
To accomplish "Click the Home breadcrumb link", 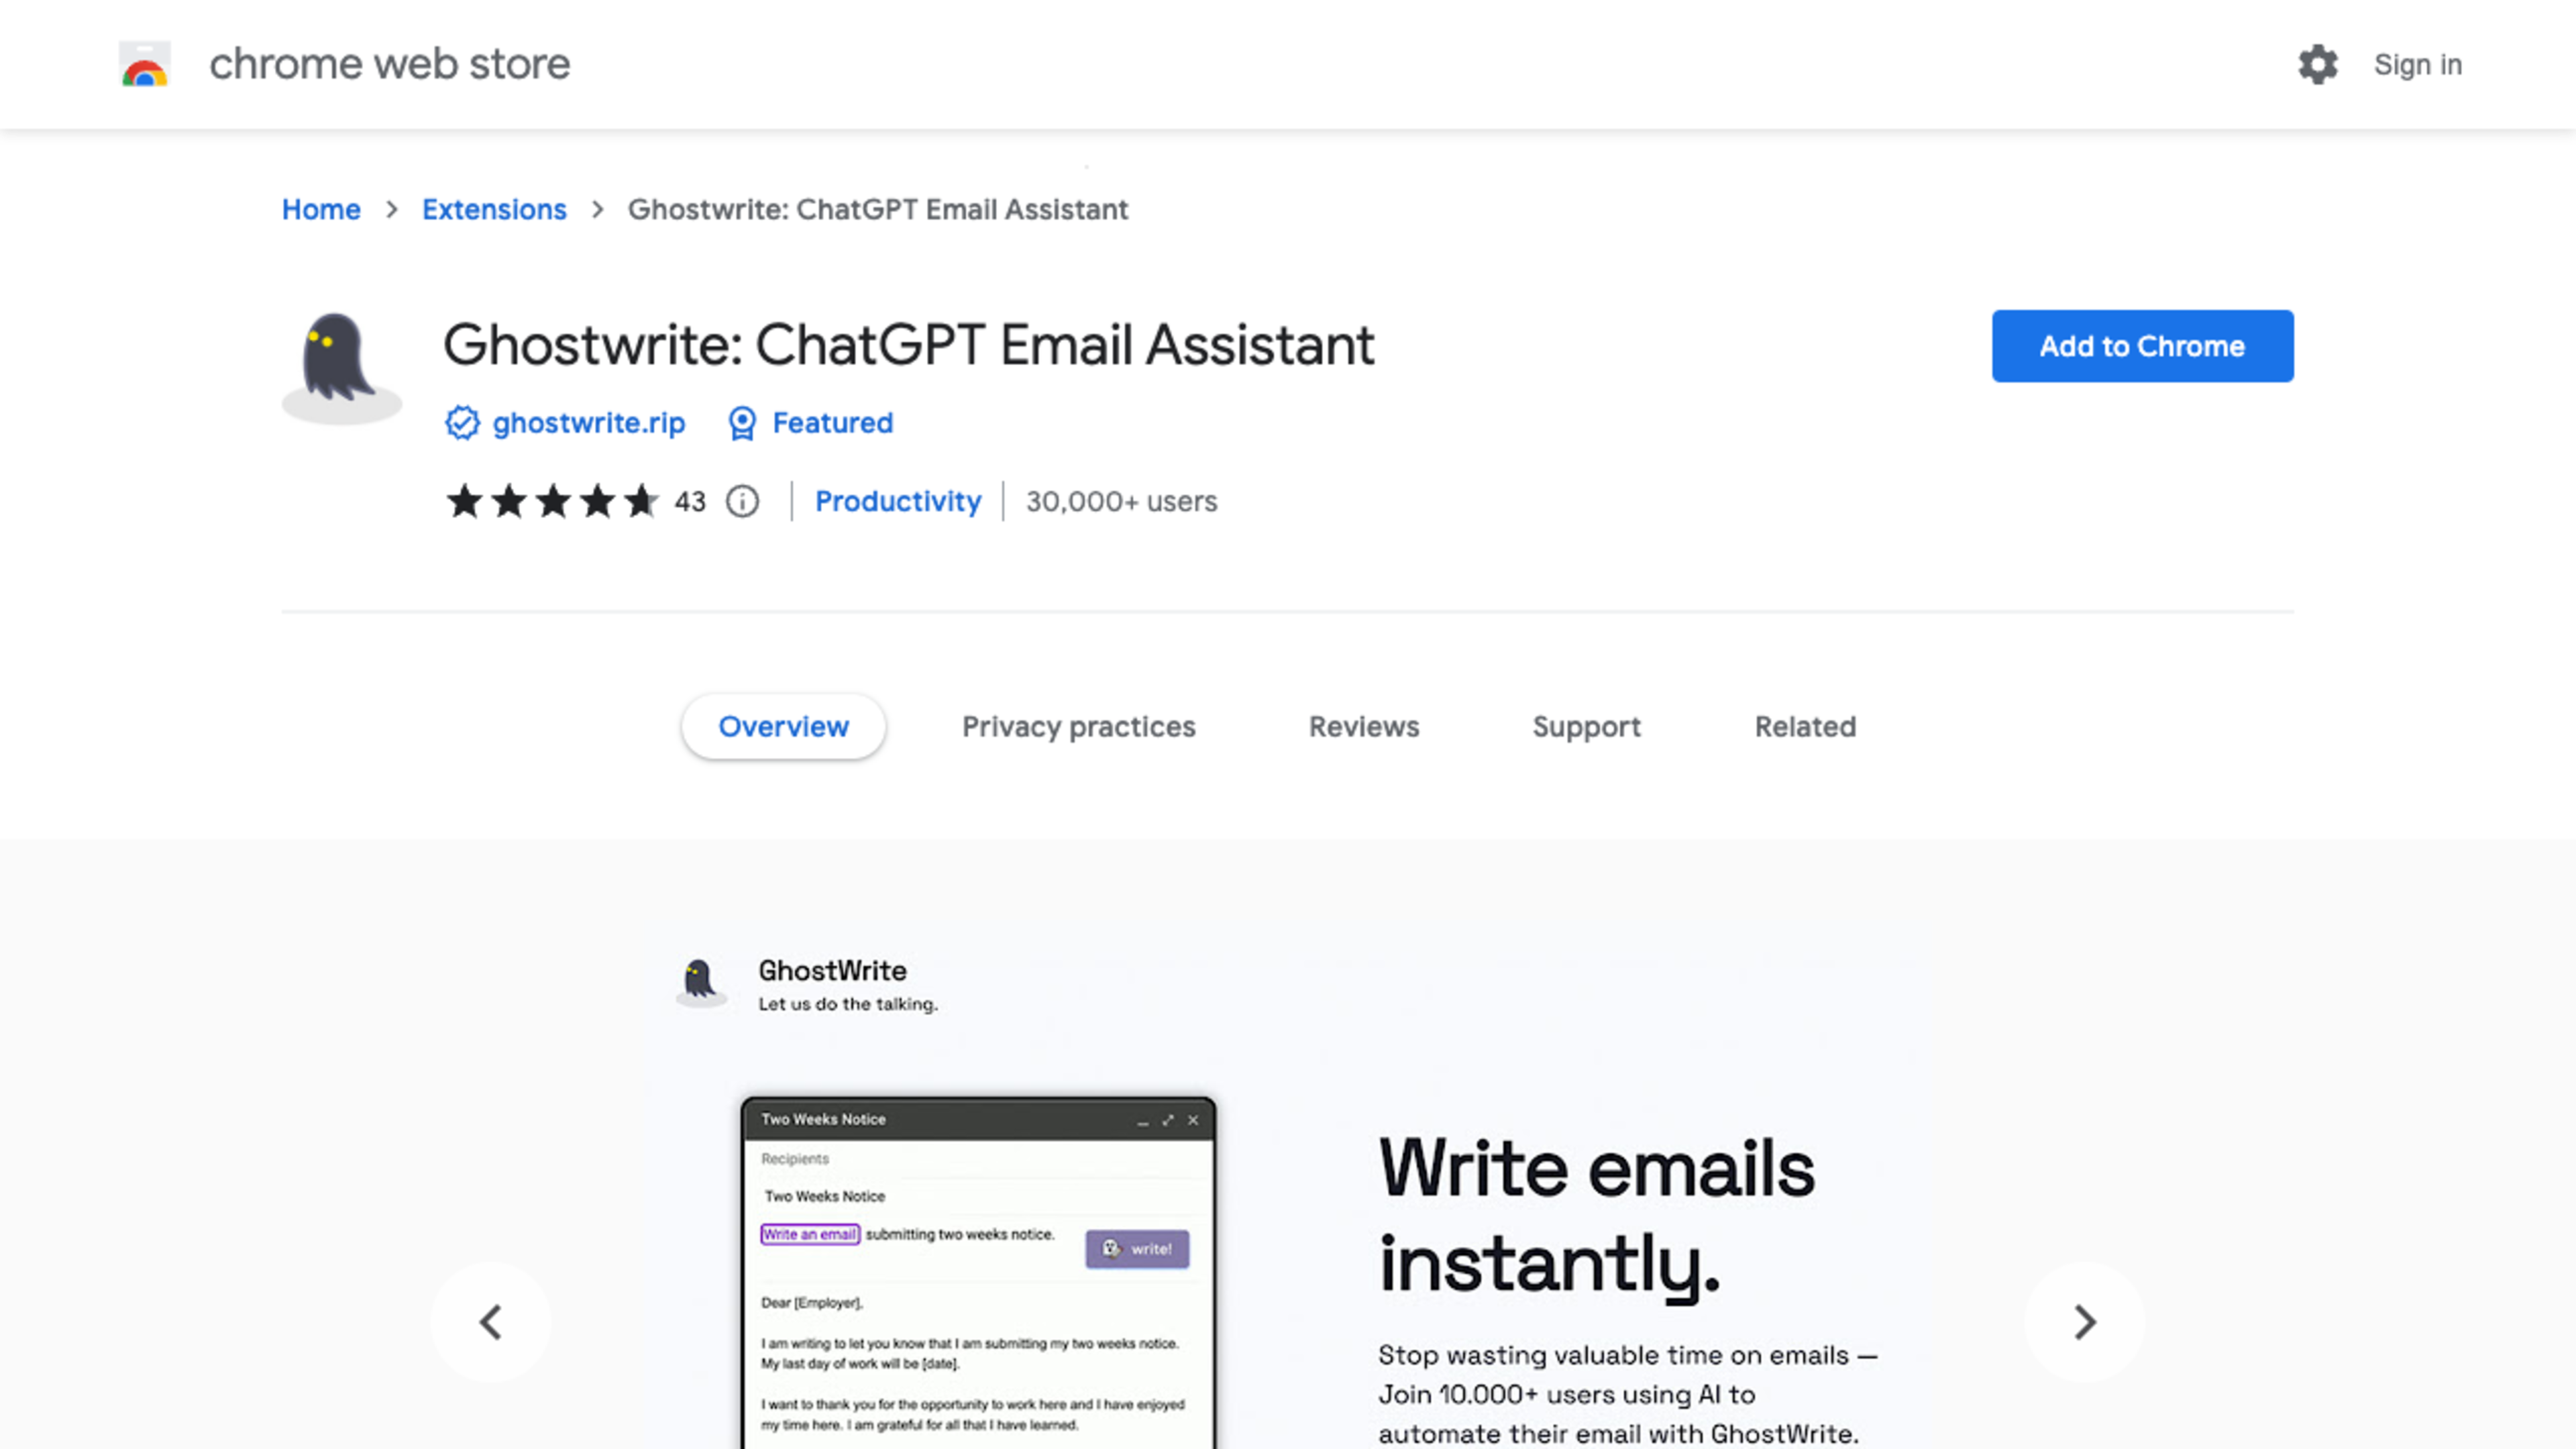I will (x=320, y=207).
